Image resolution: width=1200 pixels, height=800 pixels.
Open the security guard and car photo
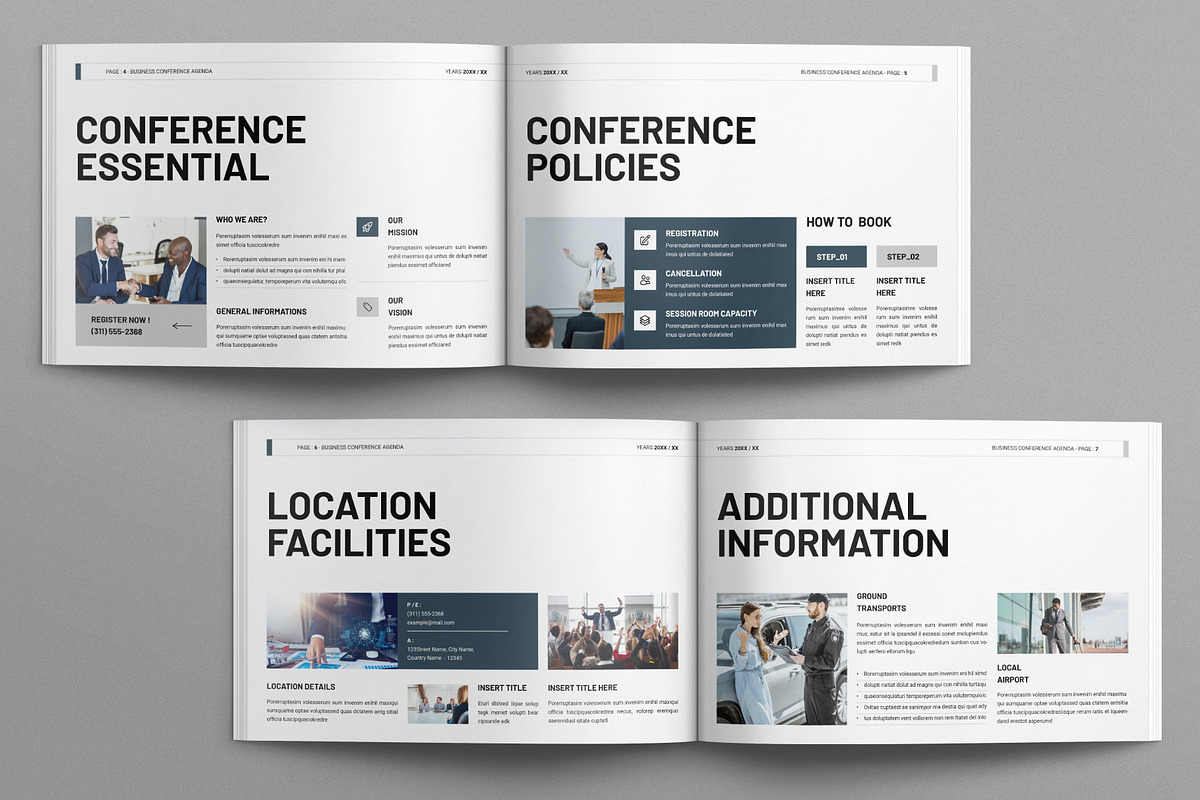pos(782,659)
